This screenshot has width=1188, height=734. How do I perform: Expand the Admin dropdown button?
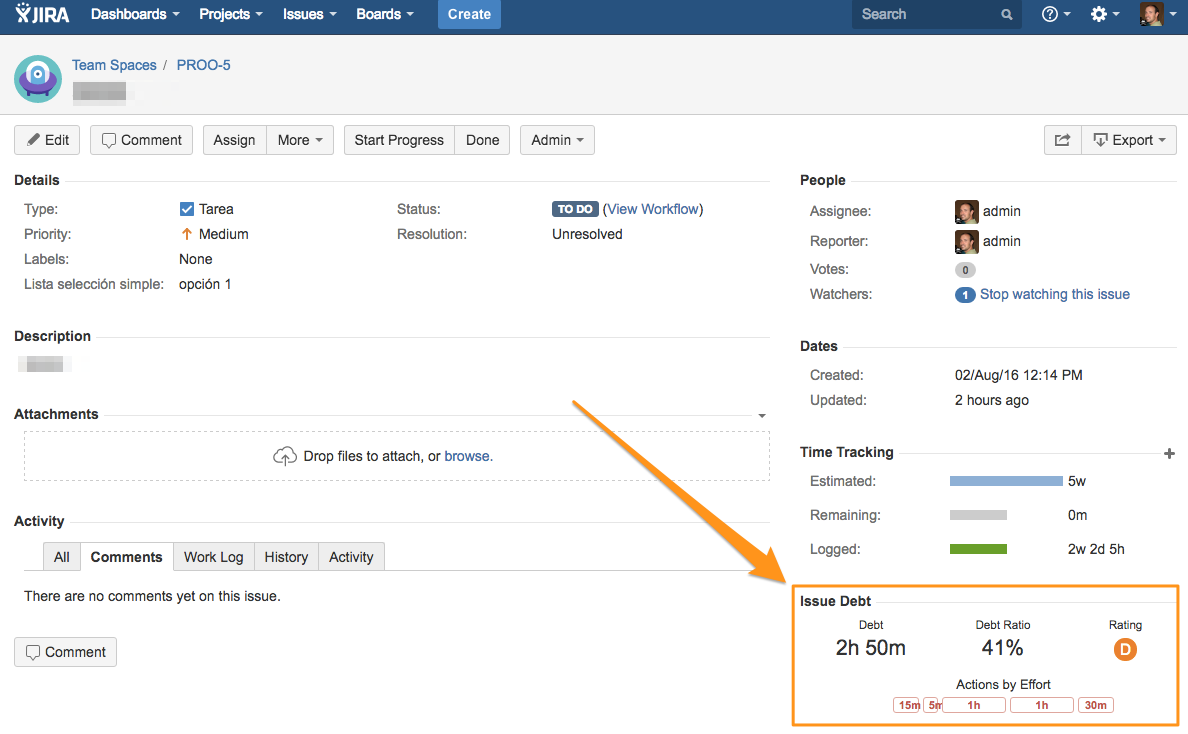pos(557,140)
